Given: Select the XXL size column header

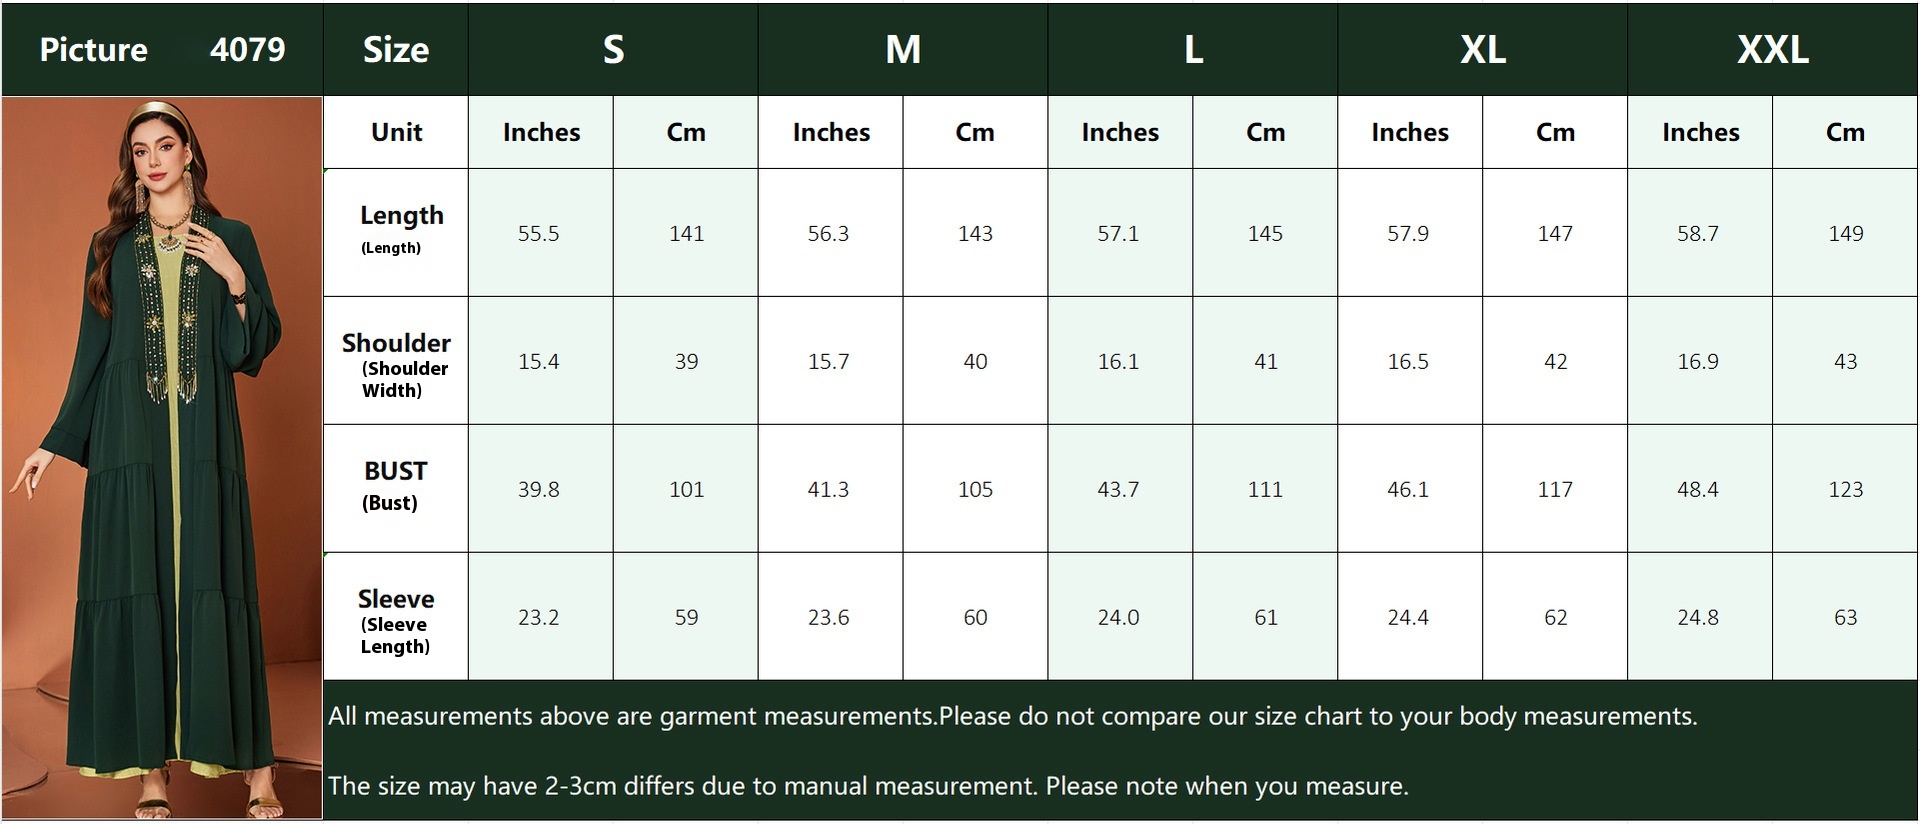Looking at the screenshot, I should click(x=1772, y=49).
